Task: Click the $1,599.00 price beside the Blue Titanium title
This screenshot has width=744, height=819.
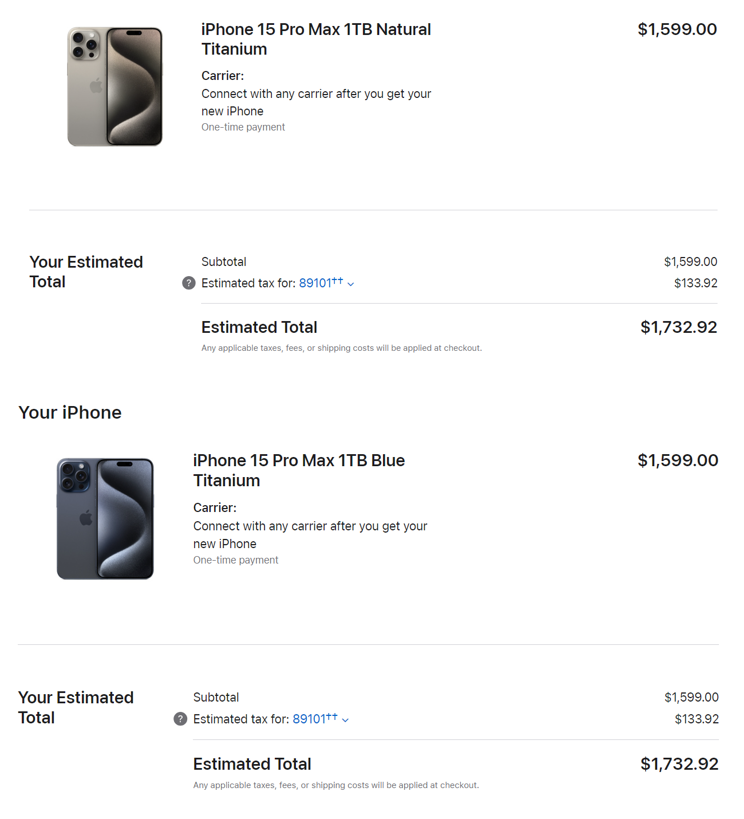Action: pyautogui.click(x=677, y=460)
